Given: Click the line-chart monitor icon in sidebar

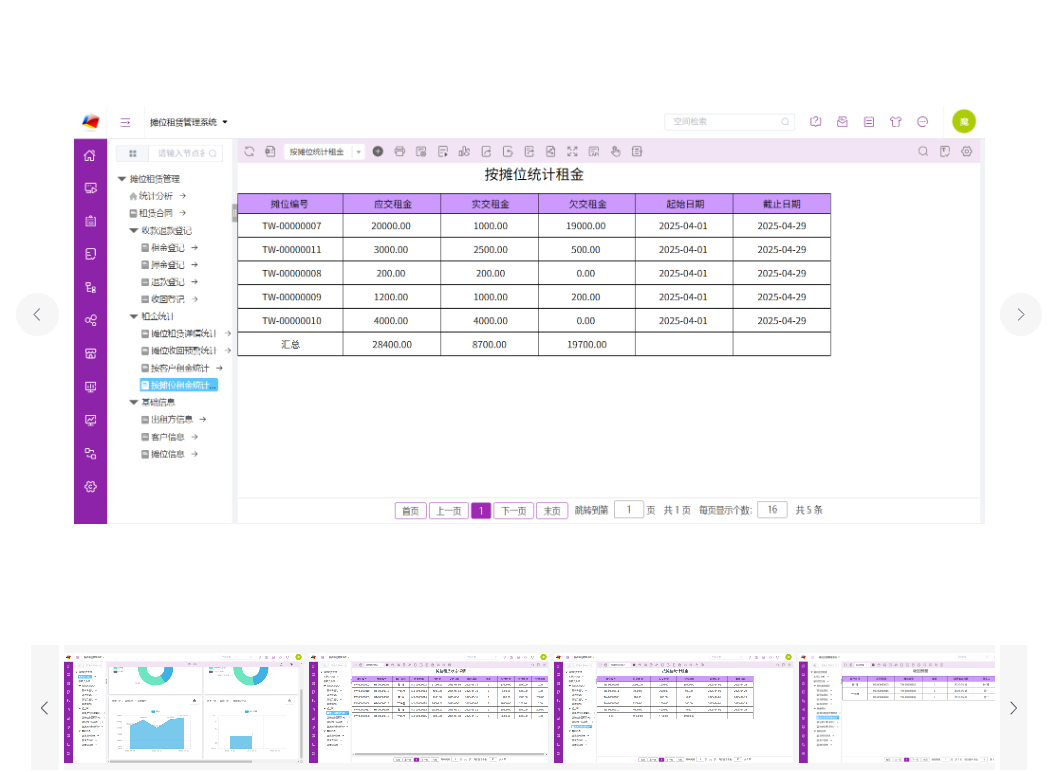Looking at the screenshot, I should coord(90,420).
